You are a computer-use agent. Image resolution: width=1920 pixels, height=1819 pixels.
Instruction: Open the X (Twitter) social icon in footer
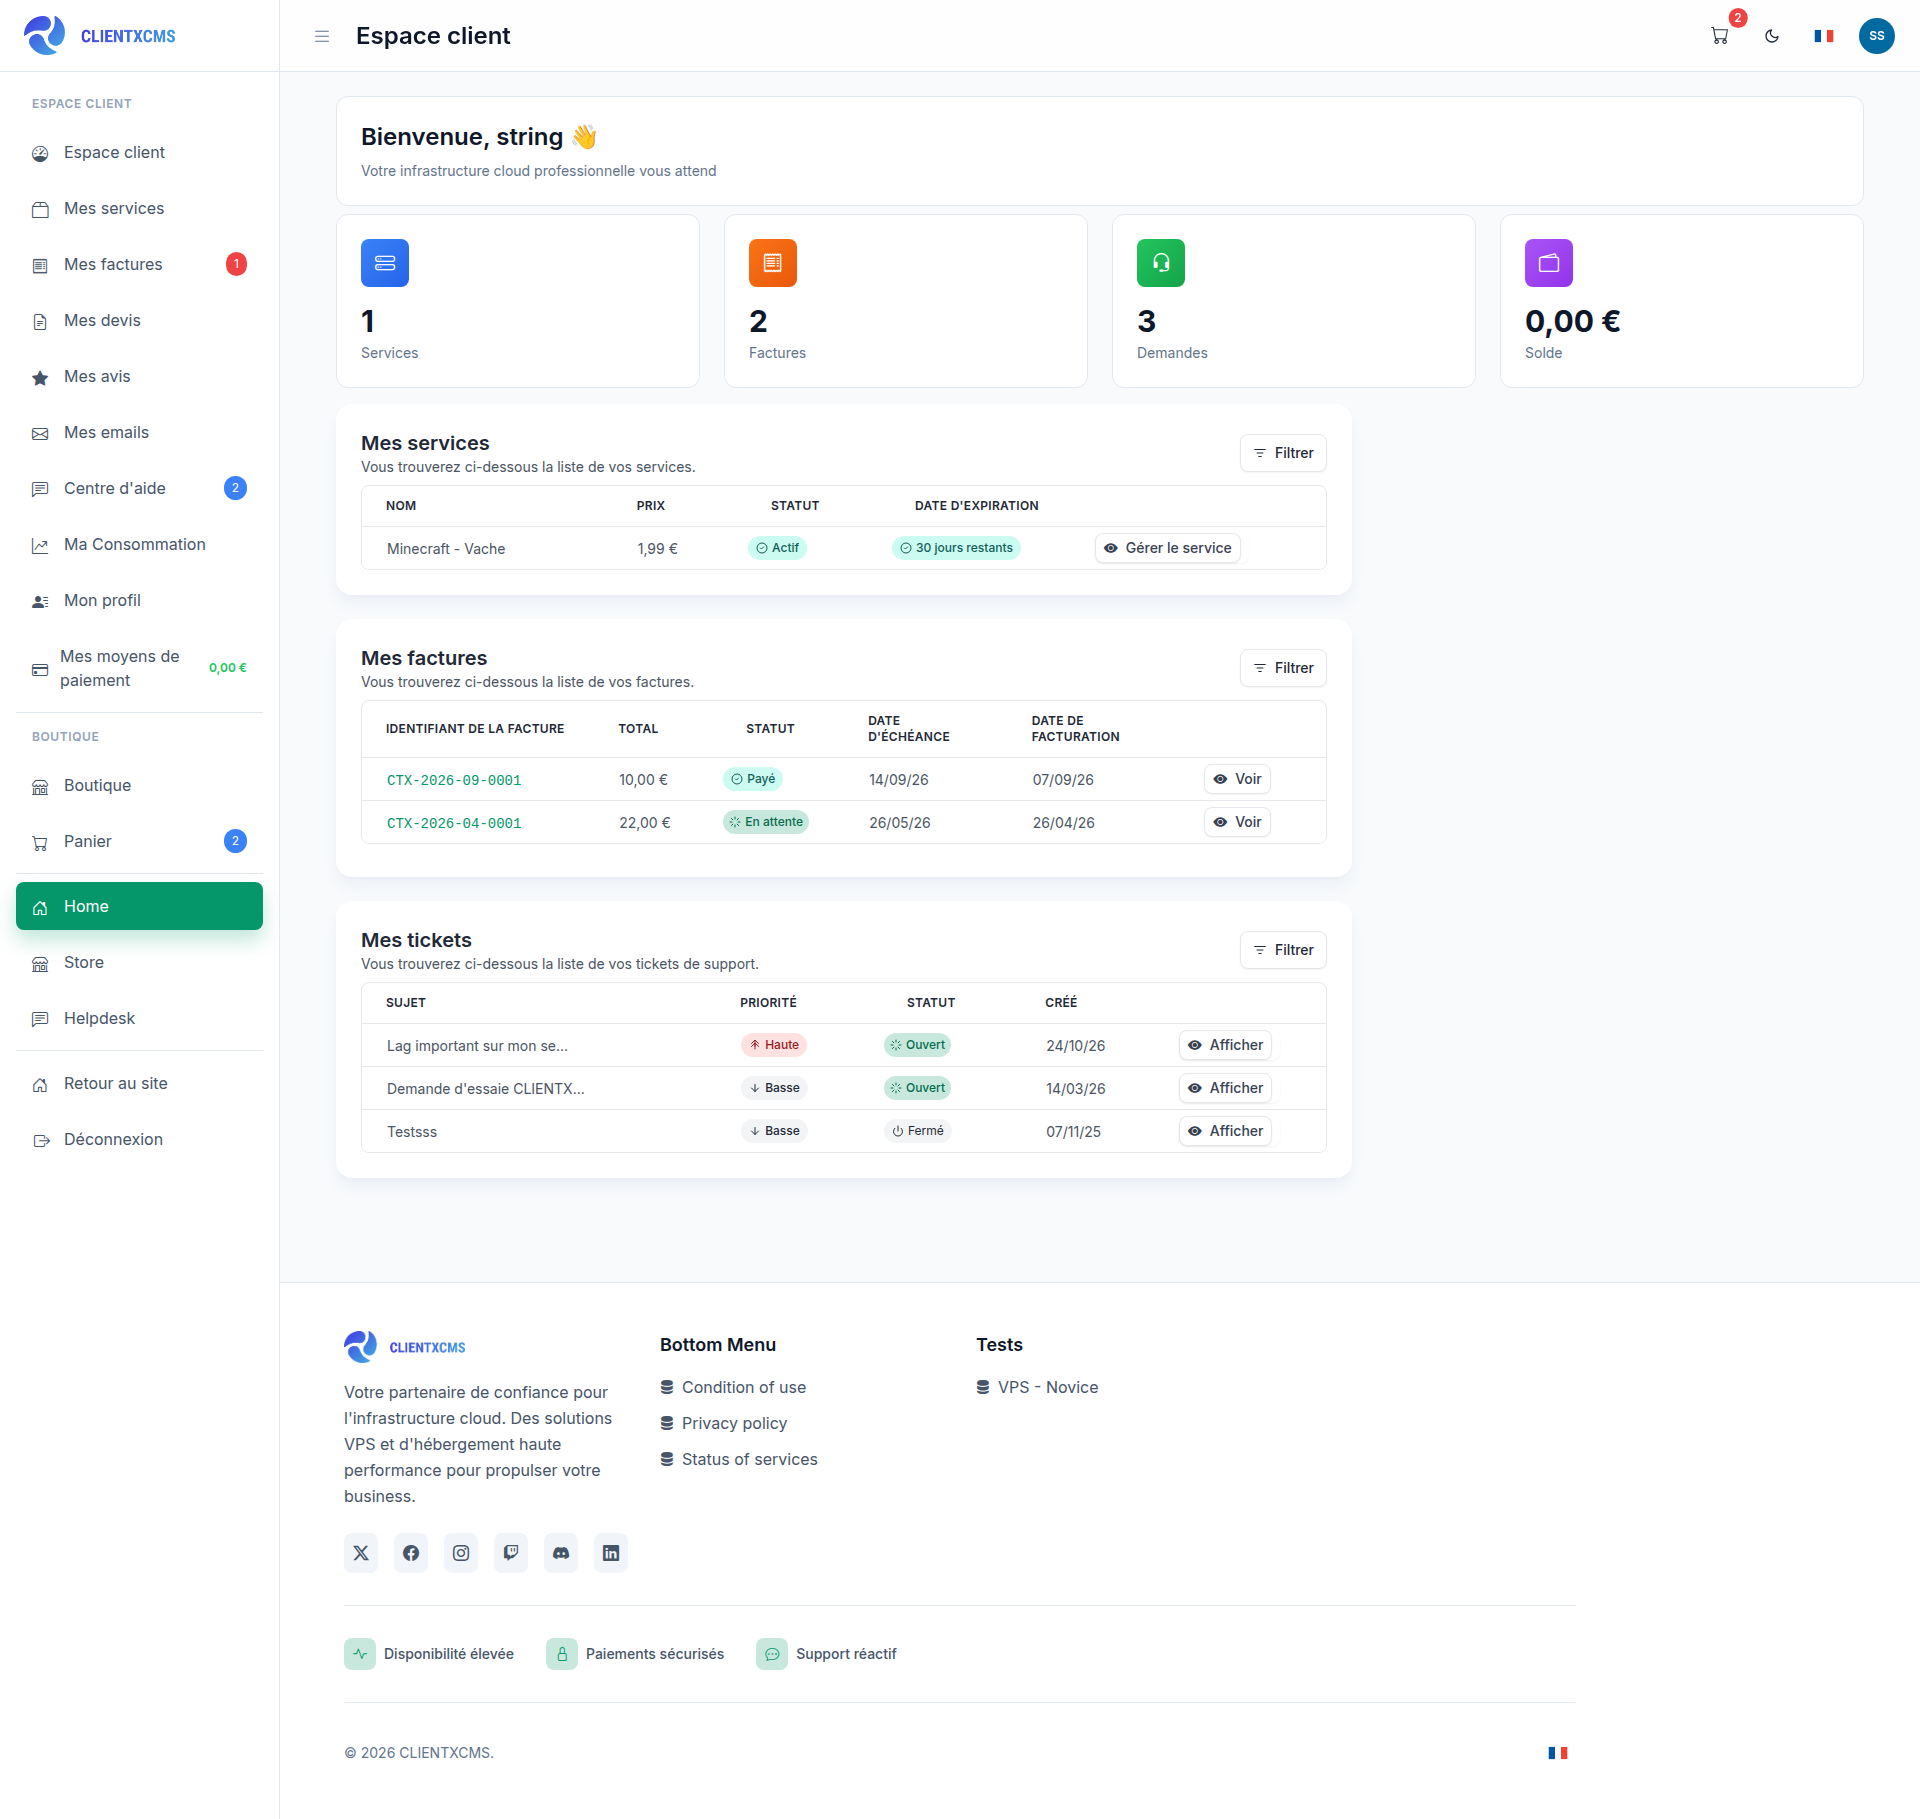361,1553
